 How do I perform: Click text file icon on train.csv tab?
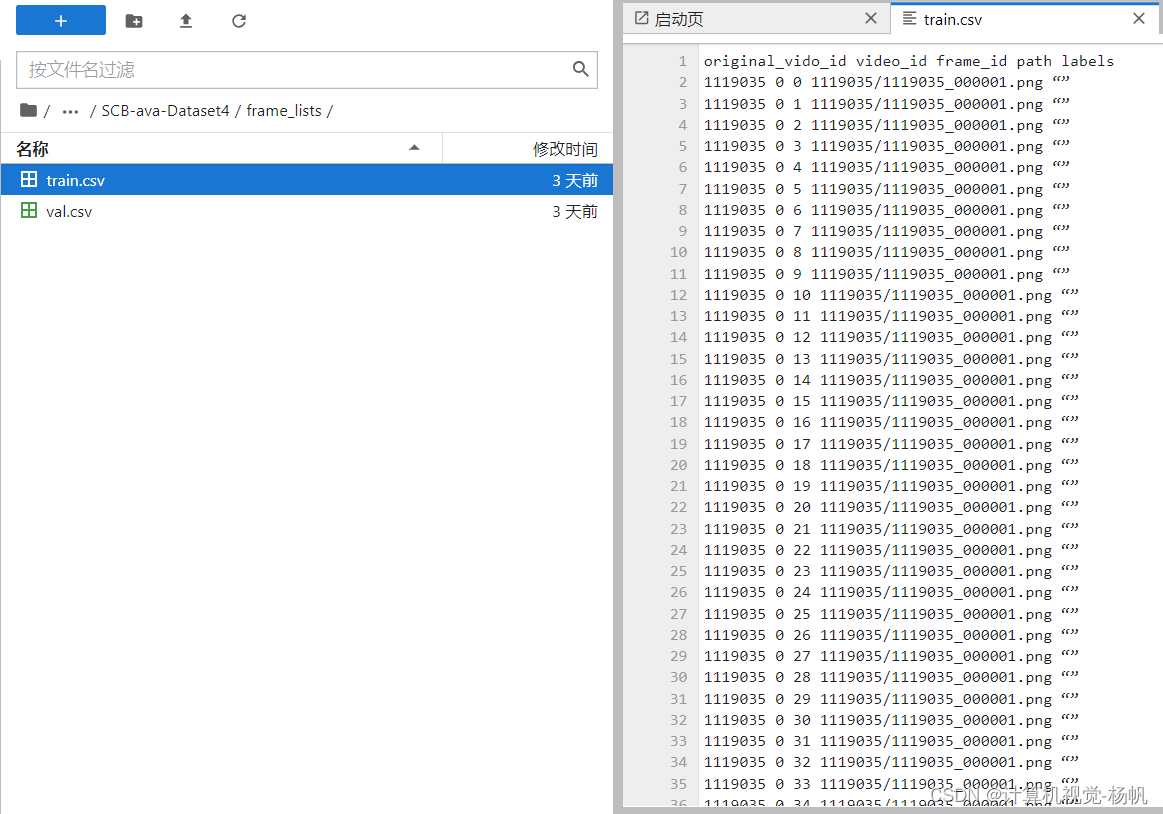[x=909, y=18]
